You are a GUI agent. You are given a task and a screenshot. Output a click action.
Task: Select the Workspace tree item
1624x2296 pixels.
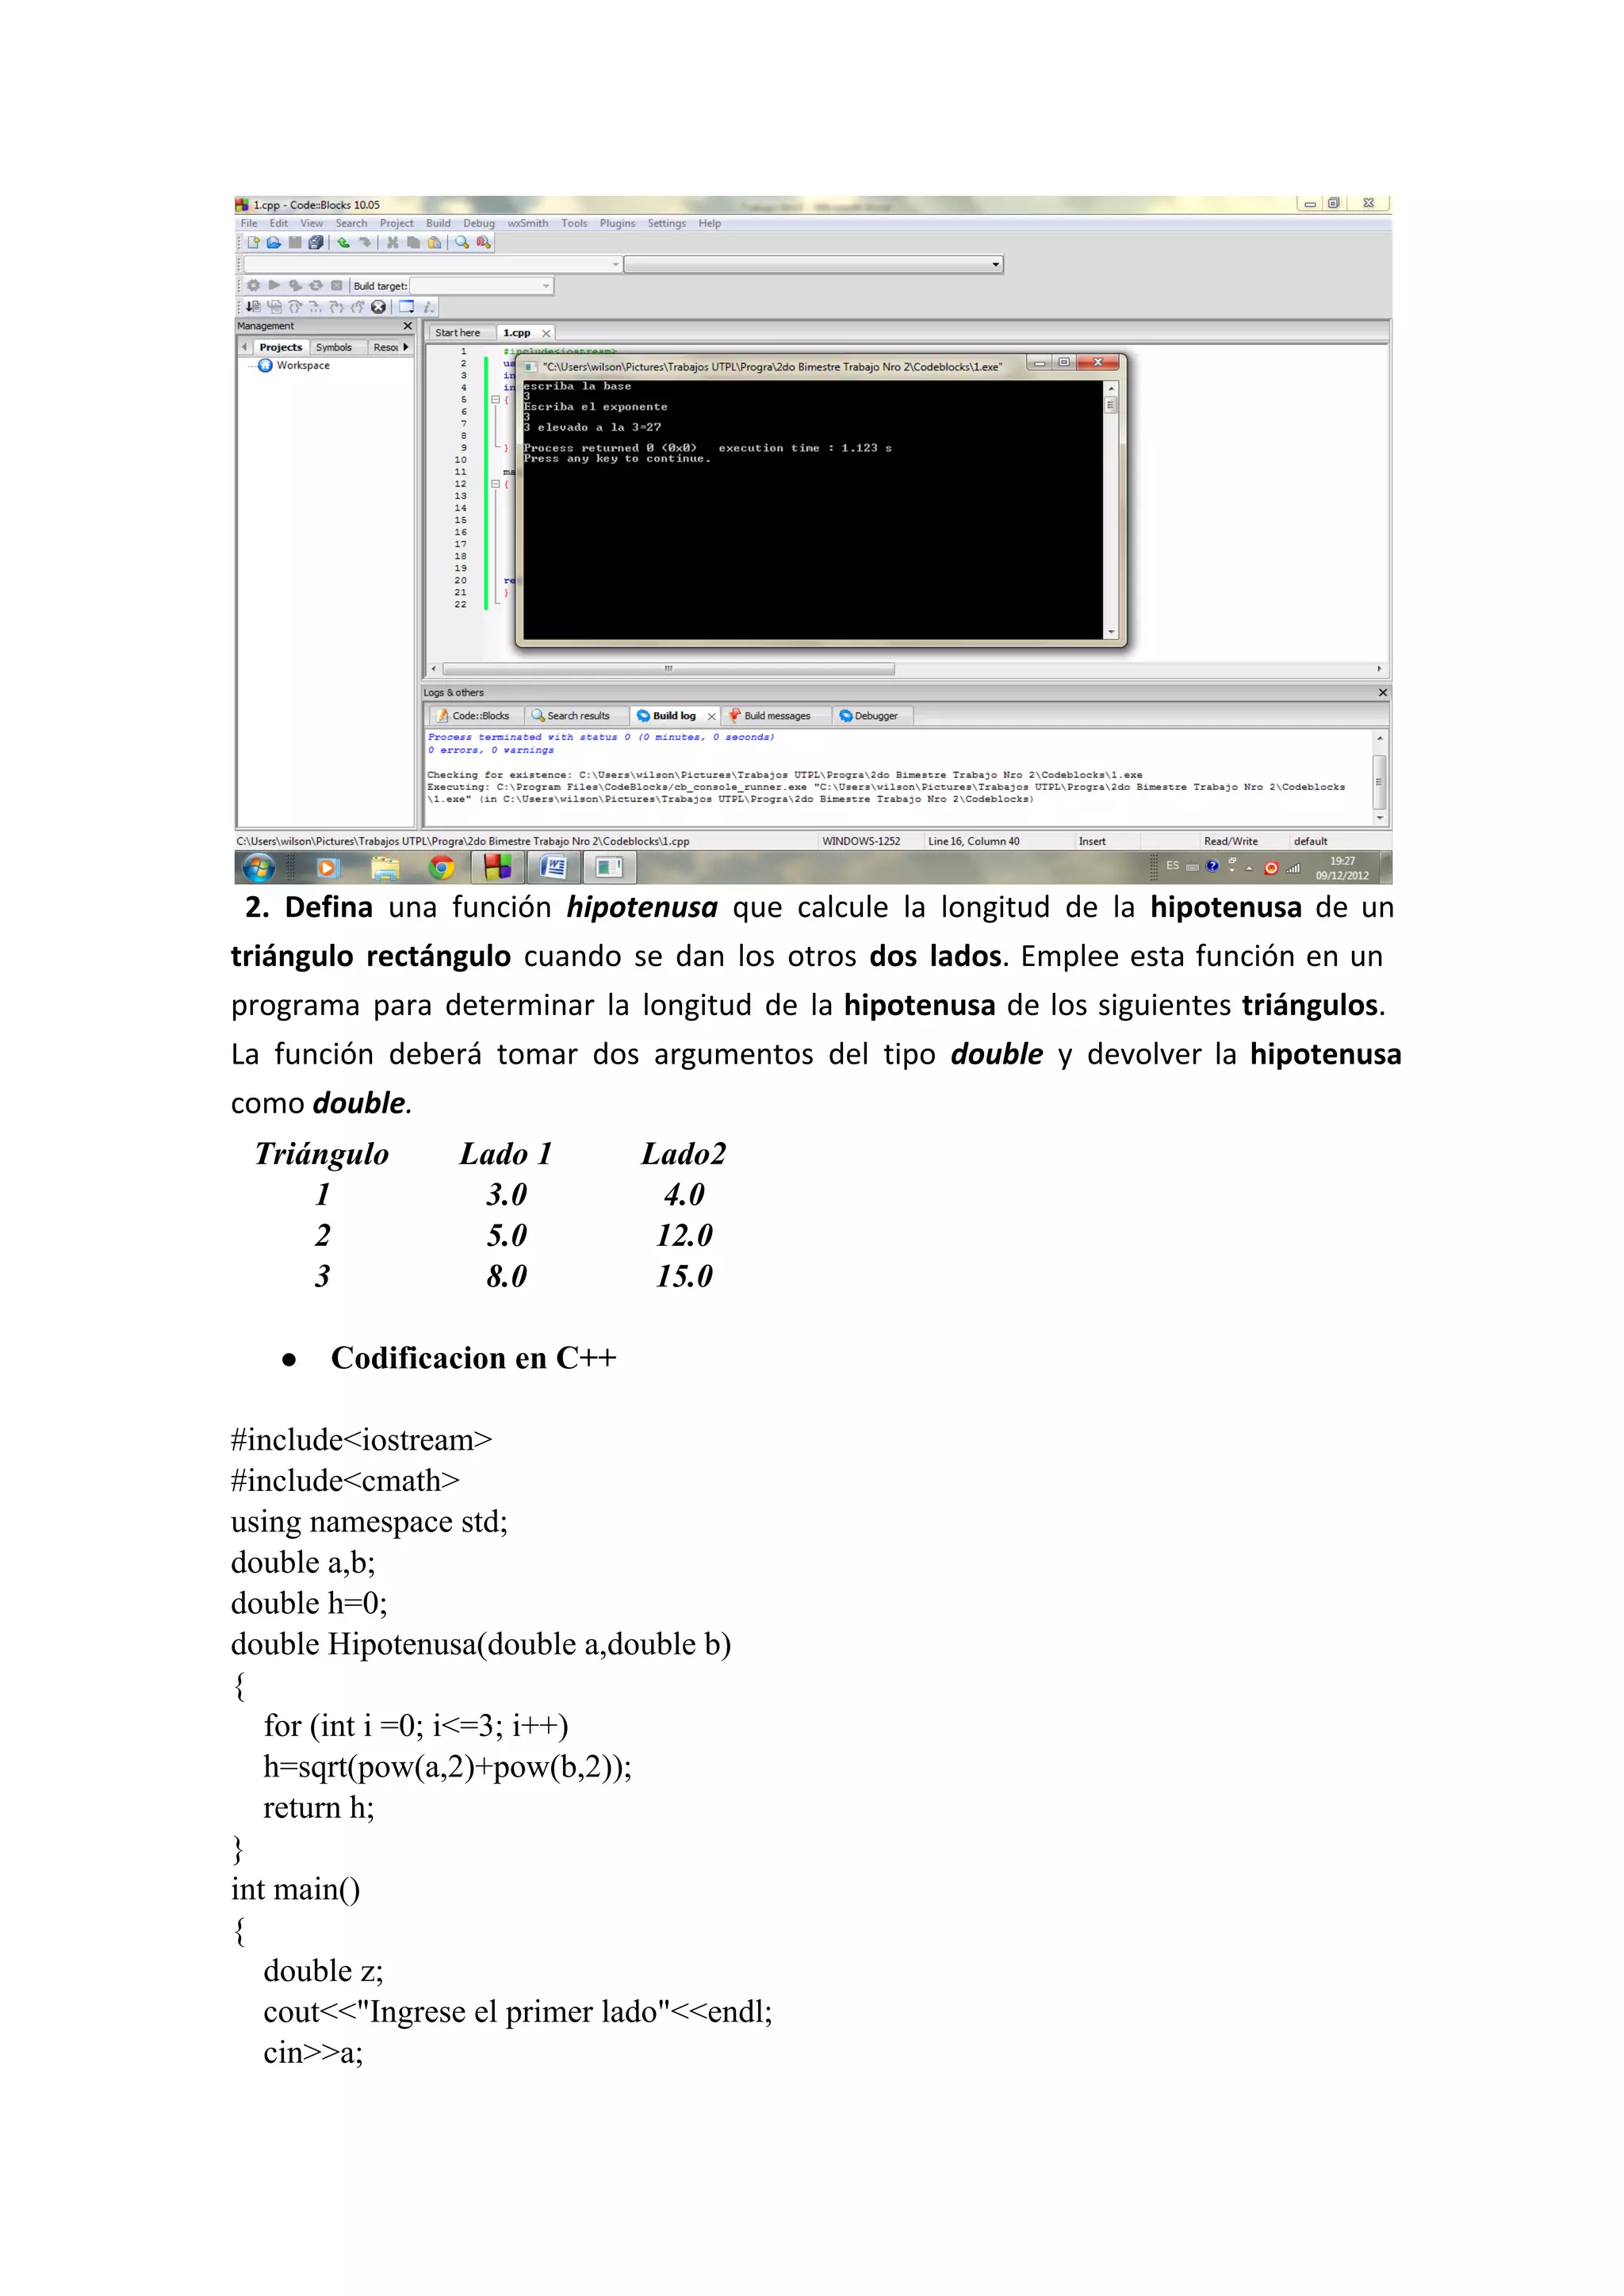[294, 365]
